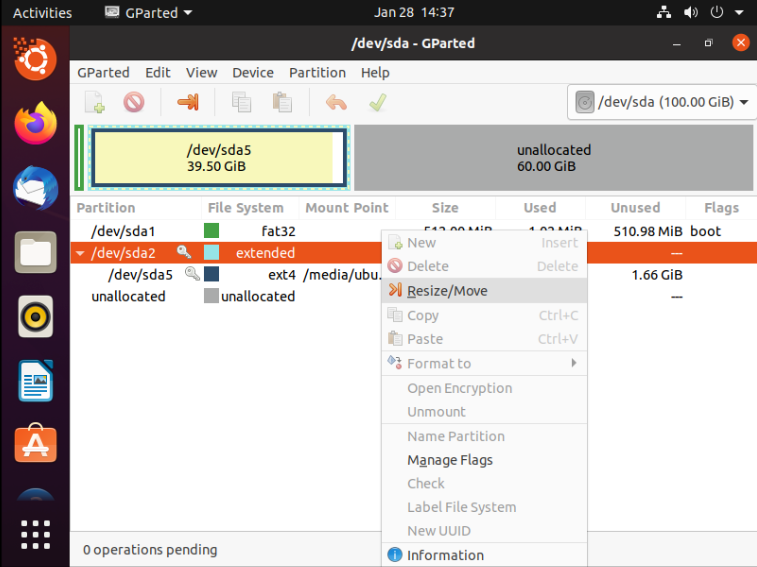Click the Used column header
Image resolution: width=757 pixels, height=567 pixels.
540,208
